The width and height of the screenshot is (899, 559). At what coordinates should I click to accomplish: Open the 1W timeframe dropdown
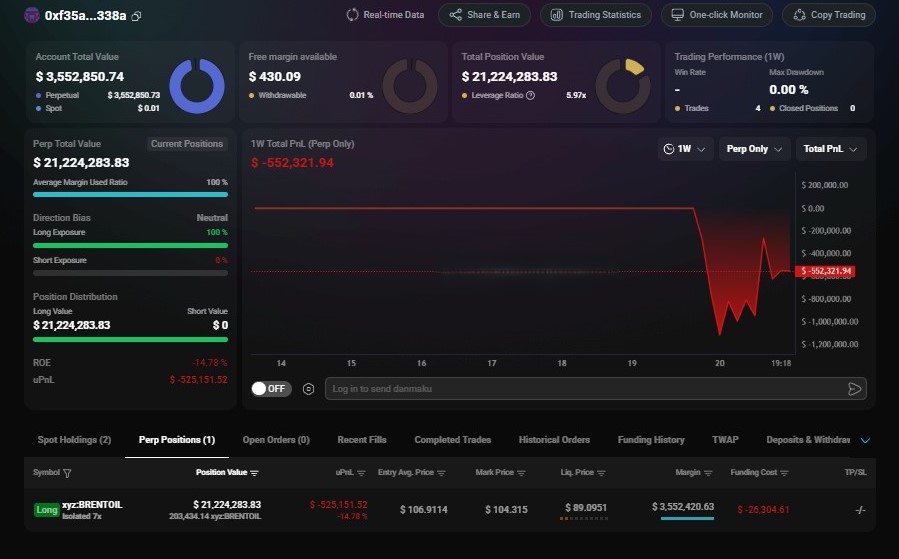click(x=685, y=149)
